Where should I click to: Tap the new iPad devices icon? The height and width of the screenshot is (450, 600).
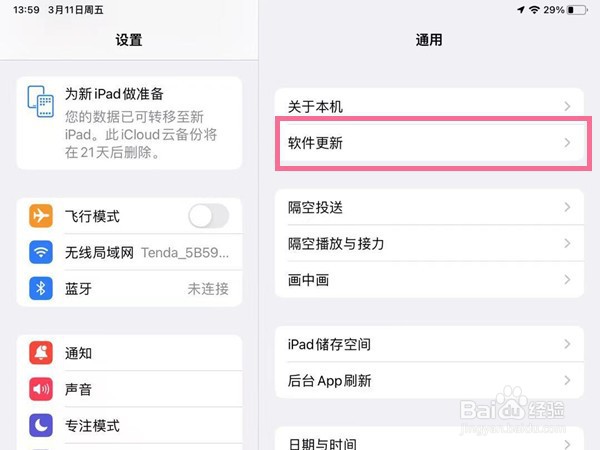click(x=41, y=101)
